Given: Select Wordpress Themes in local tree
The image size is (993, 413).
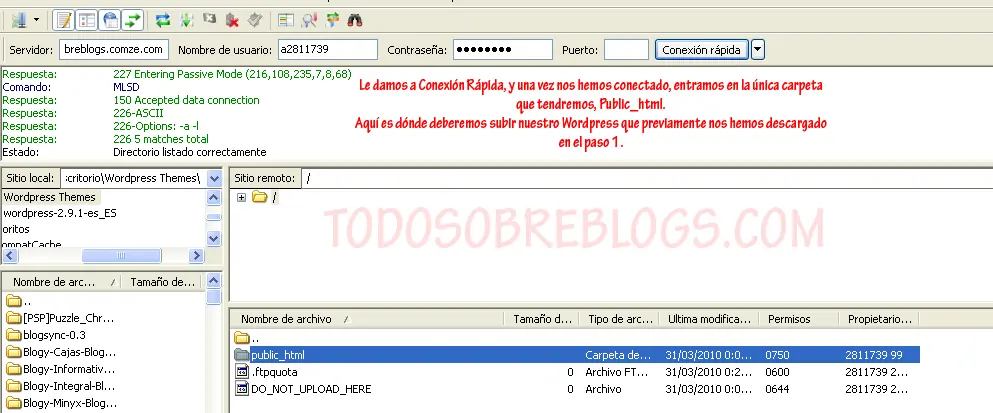Looking at the screenshot, I should pos(50,197).
